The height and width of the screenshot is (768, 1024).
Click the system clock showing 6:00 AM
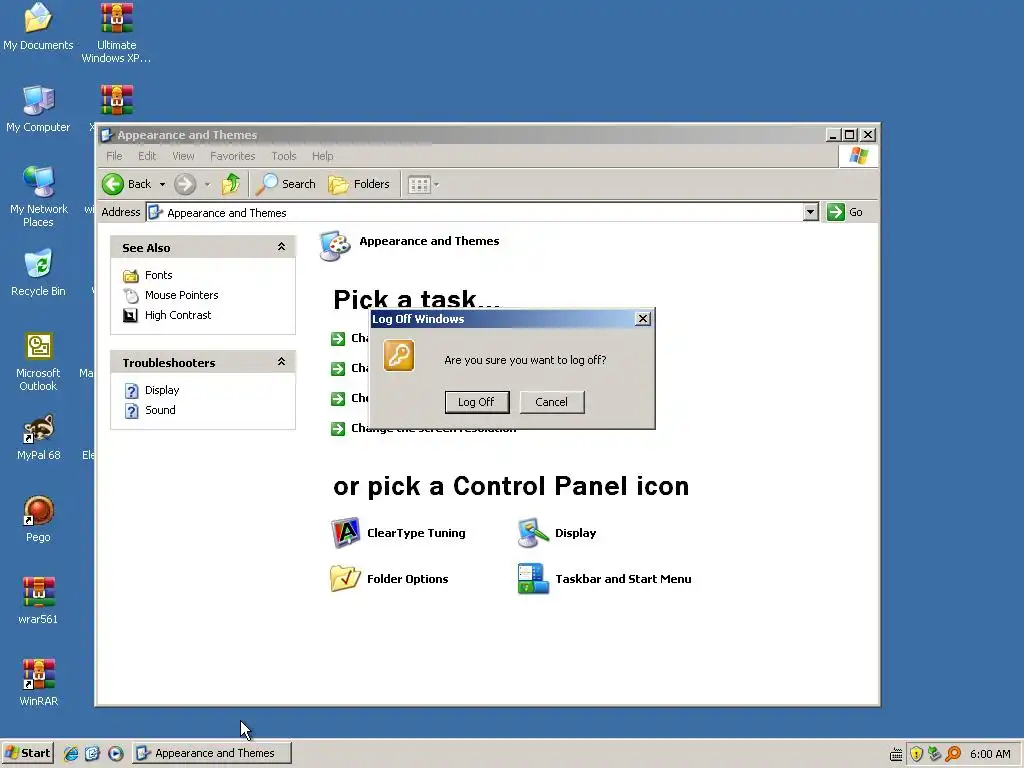click(x=990, y=754)
